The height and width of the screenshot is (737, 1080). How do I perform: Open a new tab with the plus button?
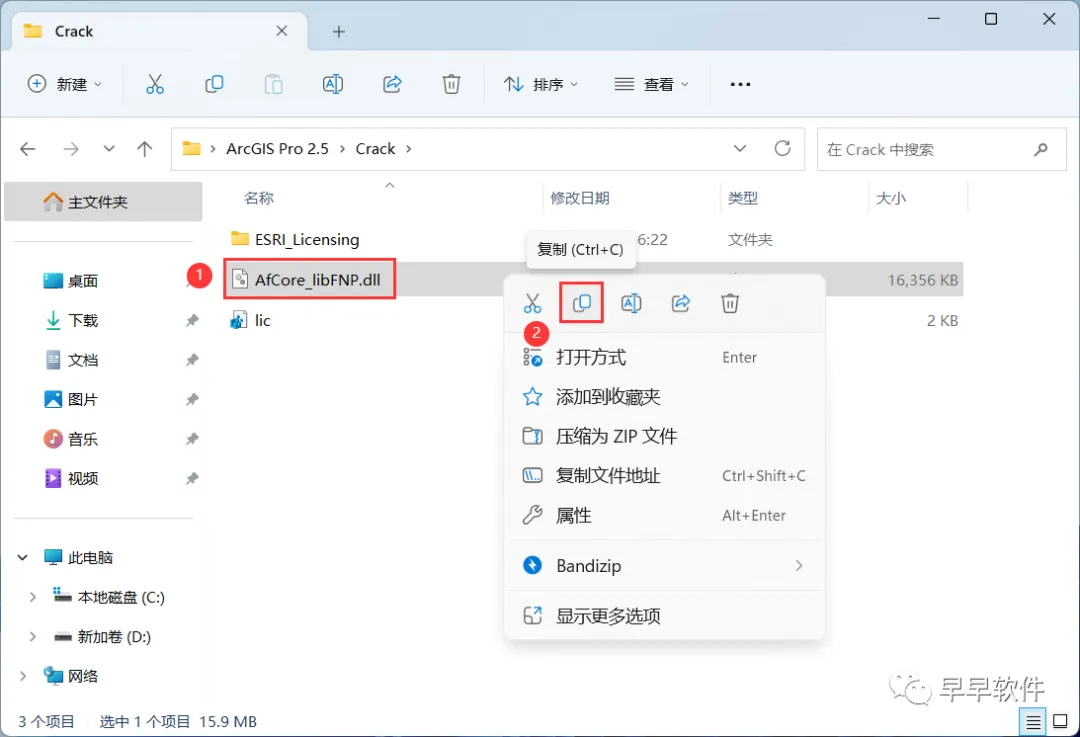338,32
